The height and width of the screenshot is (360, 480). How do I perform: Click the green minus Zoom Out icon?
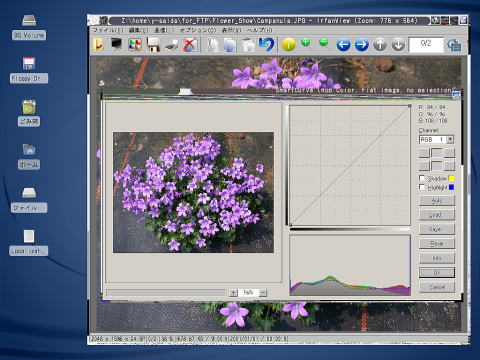click(323, 42)
